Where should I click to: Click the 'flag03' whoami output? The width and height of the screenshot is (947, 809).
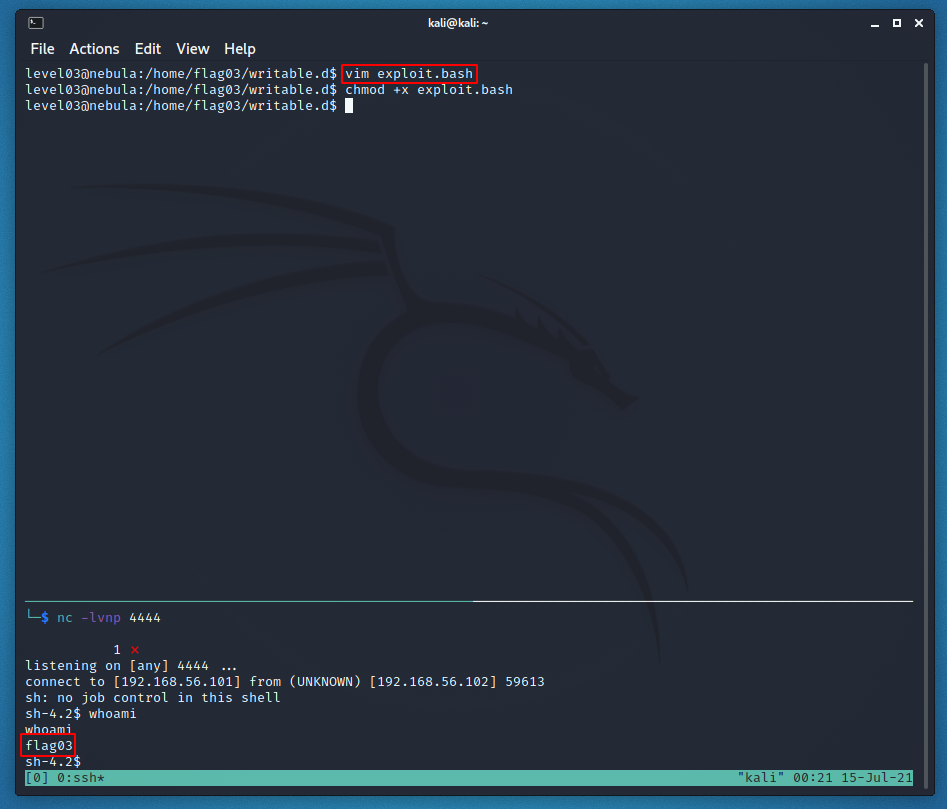click(x=49, y=746)
